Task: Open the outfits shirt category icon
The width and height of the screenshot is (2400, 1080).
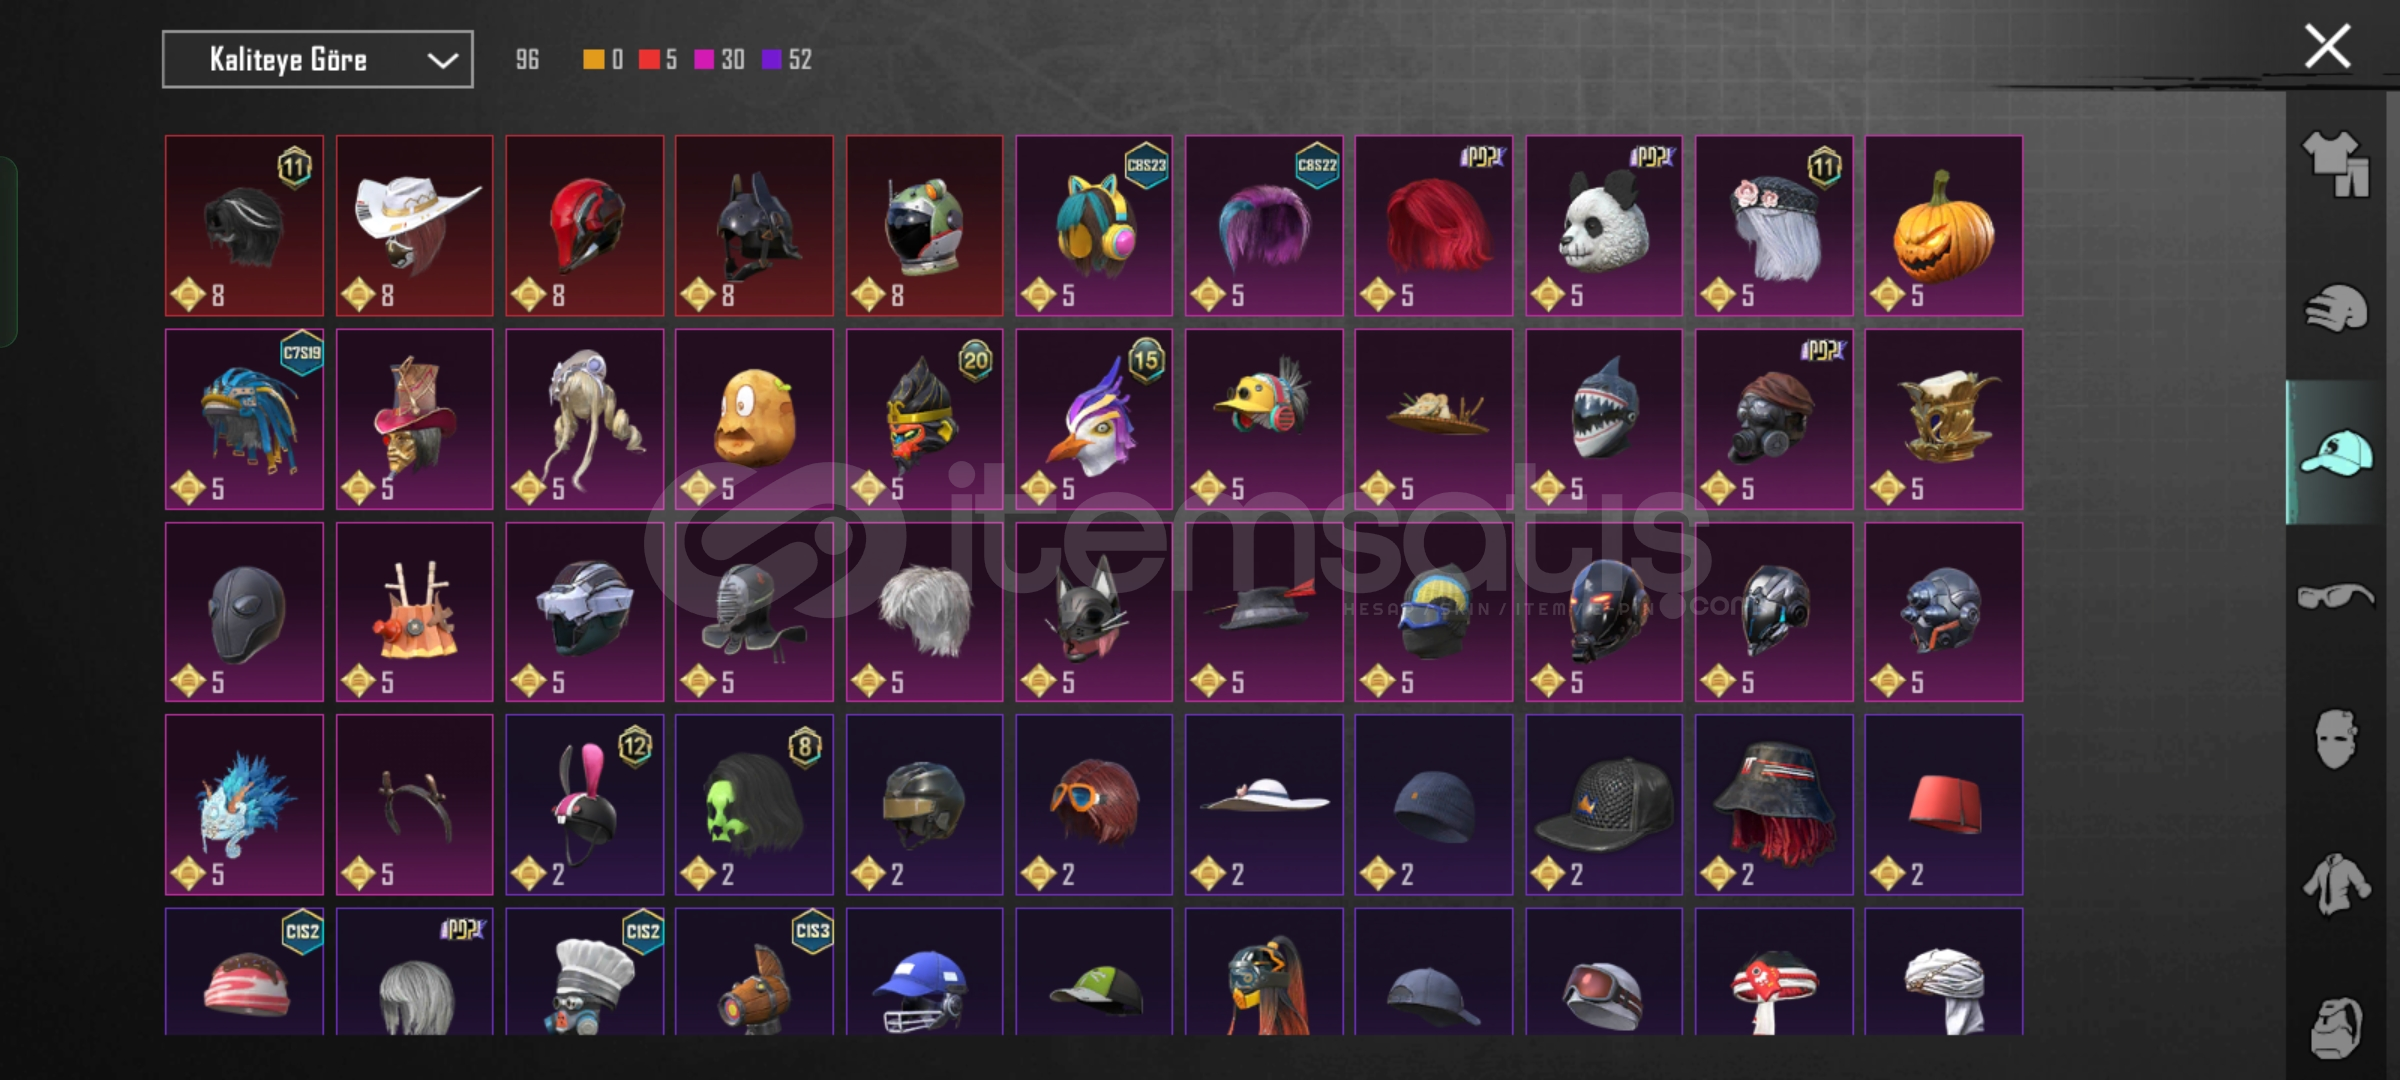Action: (x=2336, y=163)
